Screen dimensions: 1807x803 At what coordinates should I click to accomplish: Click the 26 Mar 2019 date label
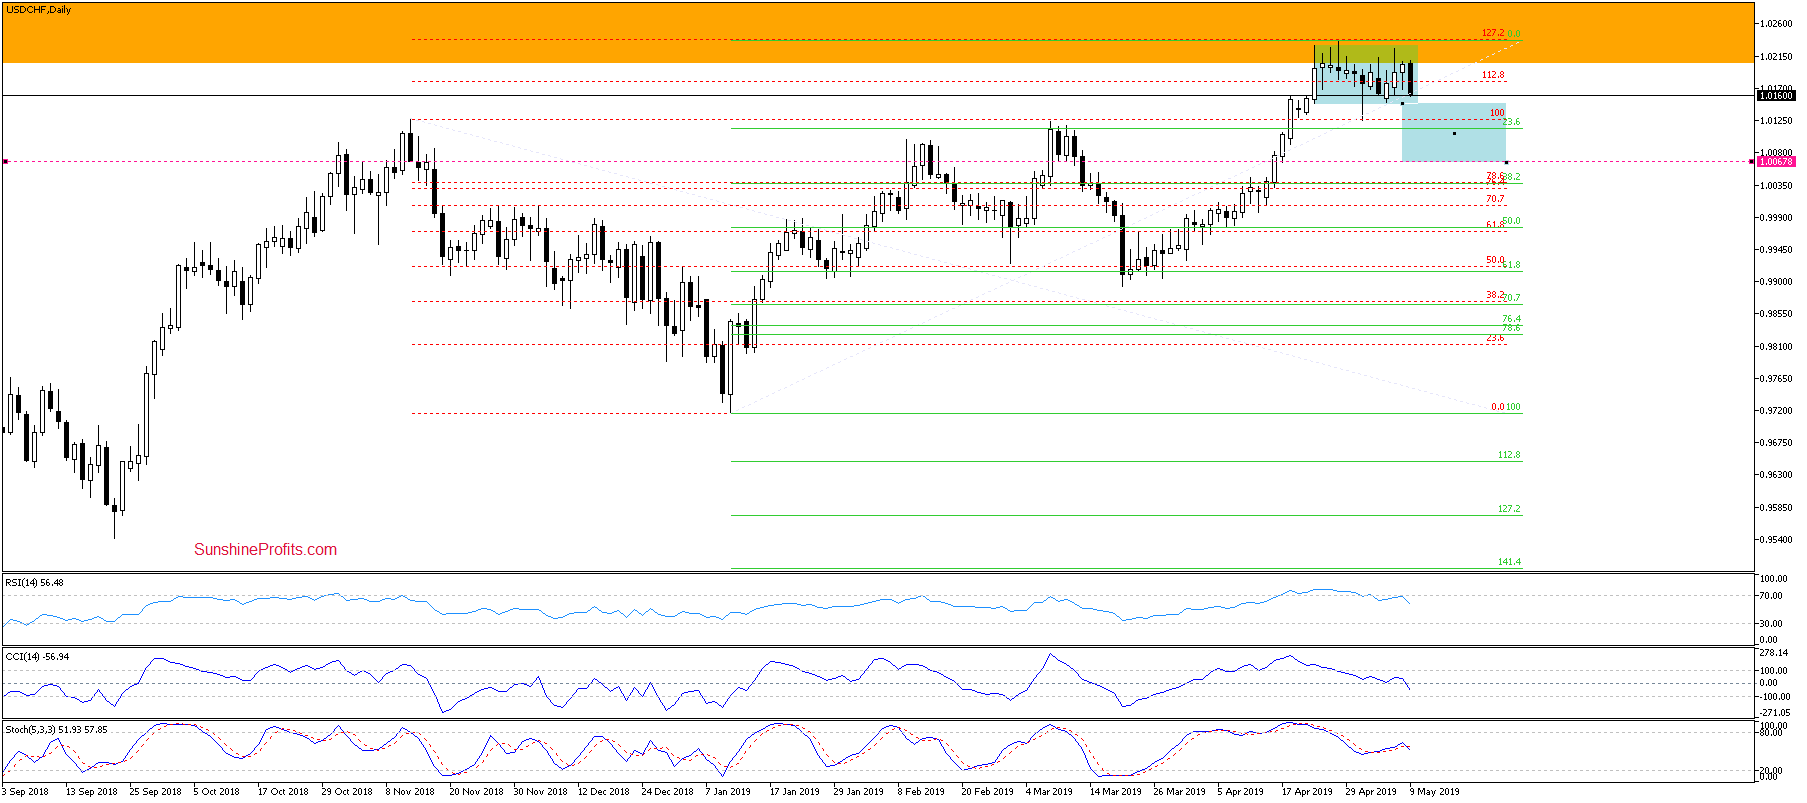pos(1179,791)
